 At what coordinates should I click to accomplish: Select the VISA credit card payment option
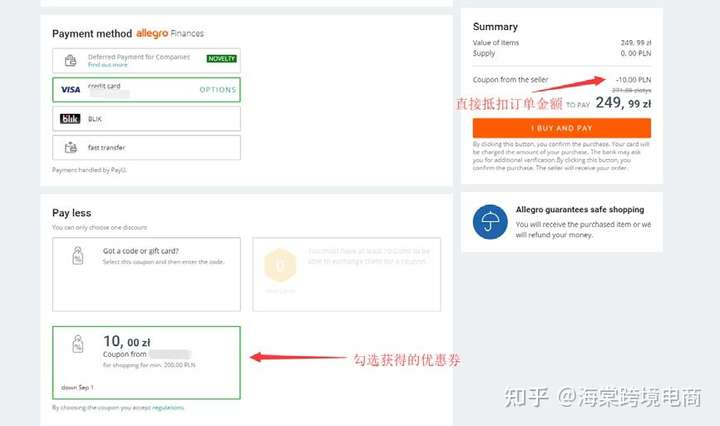click(x=146, y=90)
